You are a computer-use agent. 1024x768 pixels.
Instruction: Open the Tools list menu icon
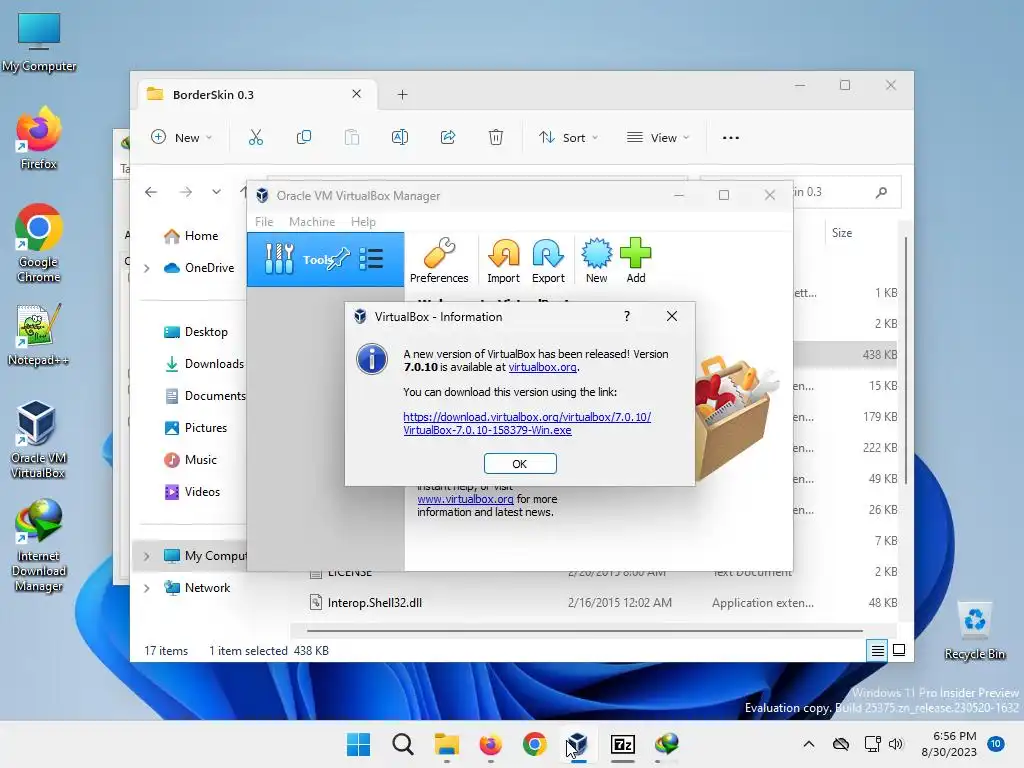tap(371, 259)
